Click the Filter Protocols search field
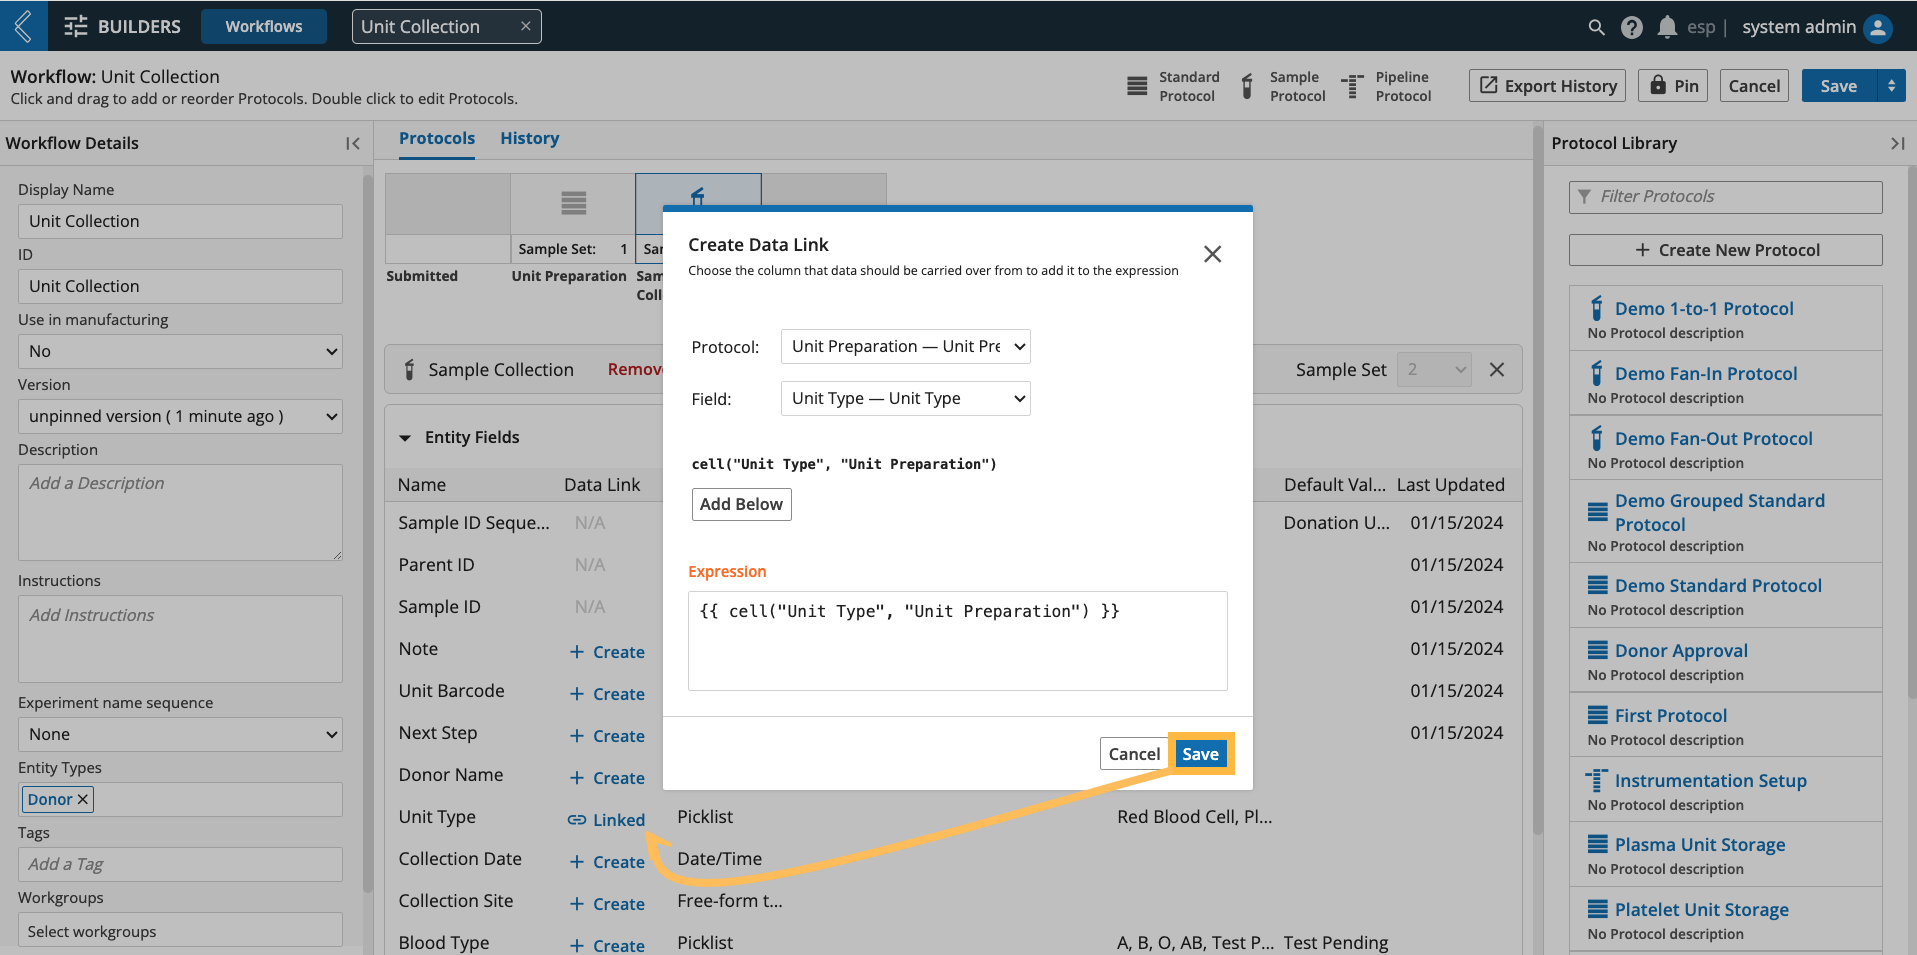The height and width of the screenshot is (955, 1917). pyautogui.click(x=1725, y=197)
